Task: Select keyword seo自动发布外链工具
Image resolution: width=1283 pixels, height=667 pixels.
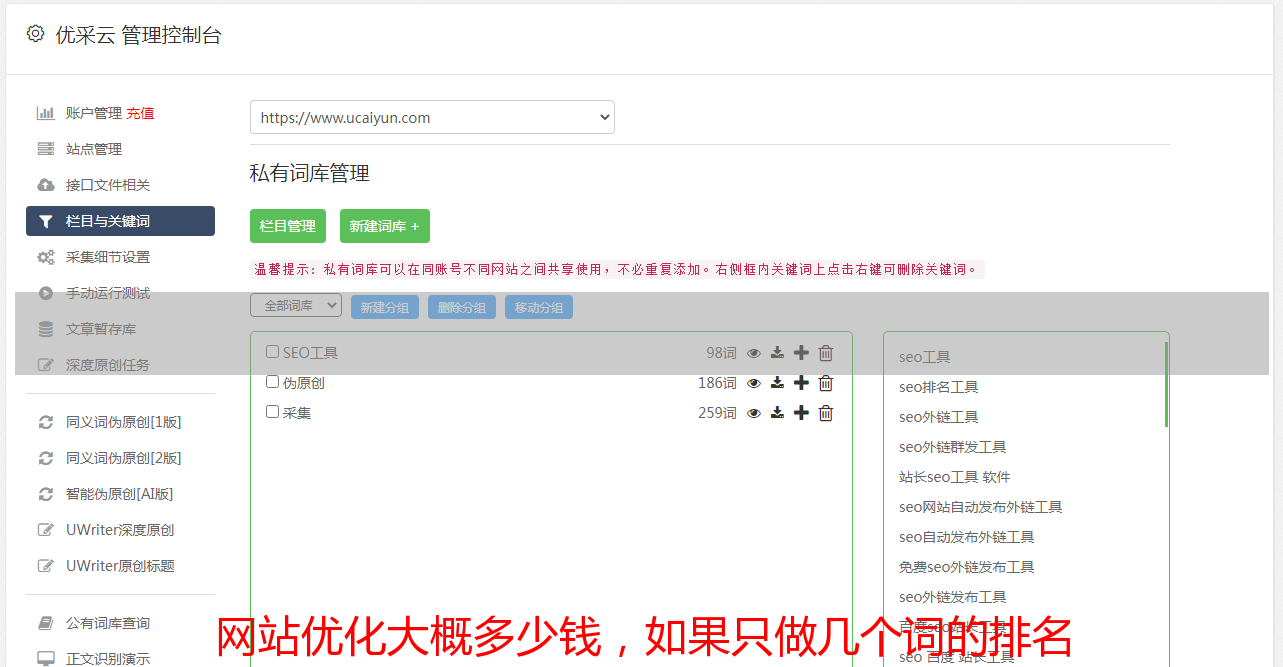Action: [966, 537]
